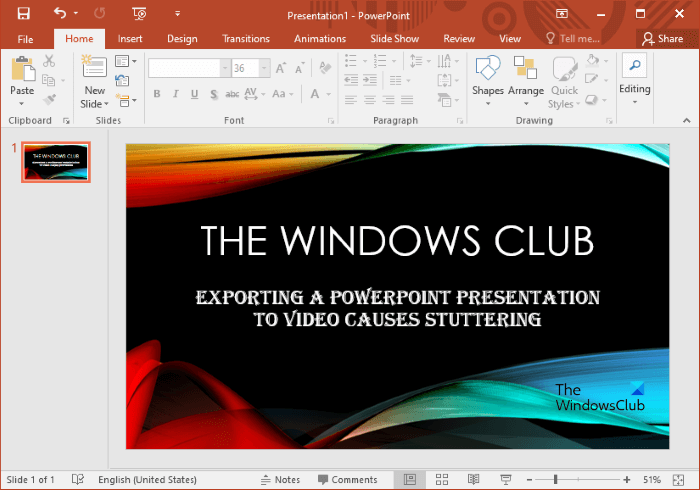This screenshot has height=490, width=700.
Task: Pick the Font Color button
Action: point(315,94)
